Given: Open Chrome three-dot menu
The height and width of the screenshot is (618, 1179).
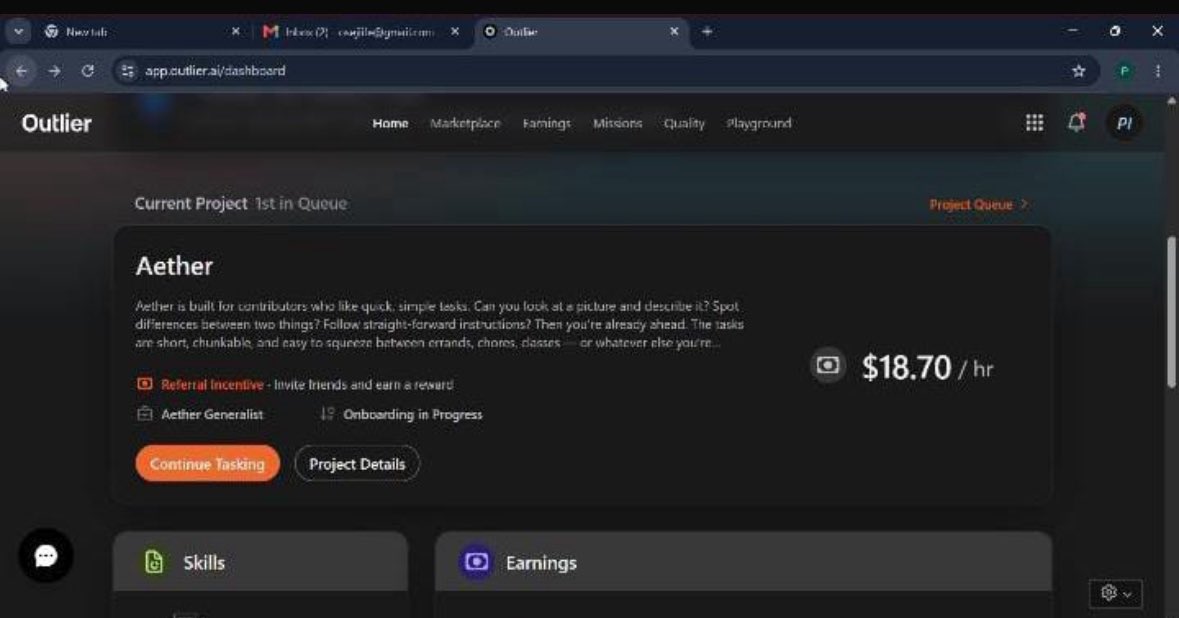Looking at the screenshot, I should point(1158,71).
